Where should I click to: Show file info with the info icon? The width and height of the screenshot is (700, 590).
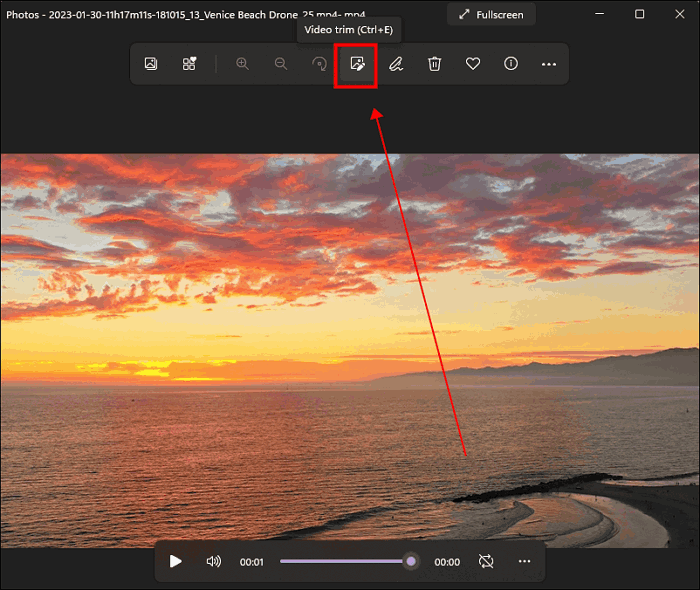[511, 64]
